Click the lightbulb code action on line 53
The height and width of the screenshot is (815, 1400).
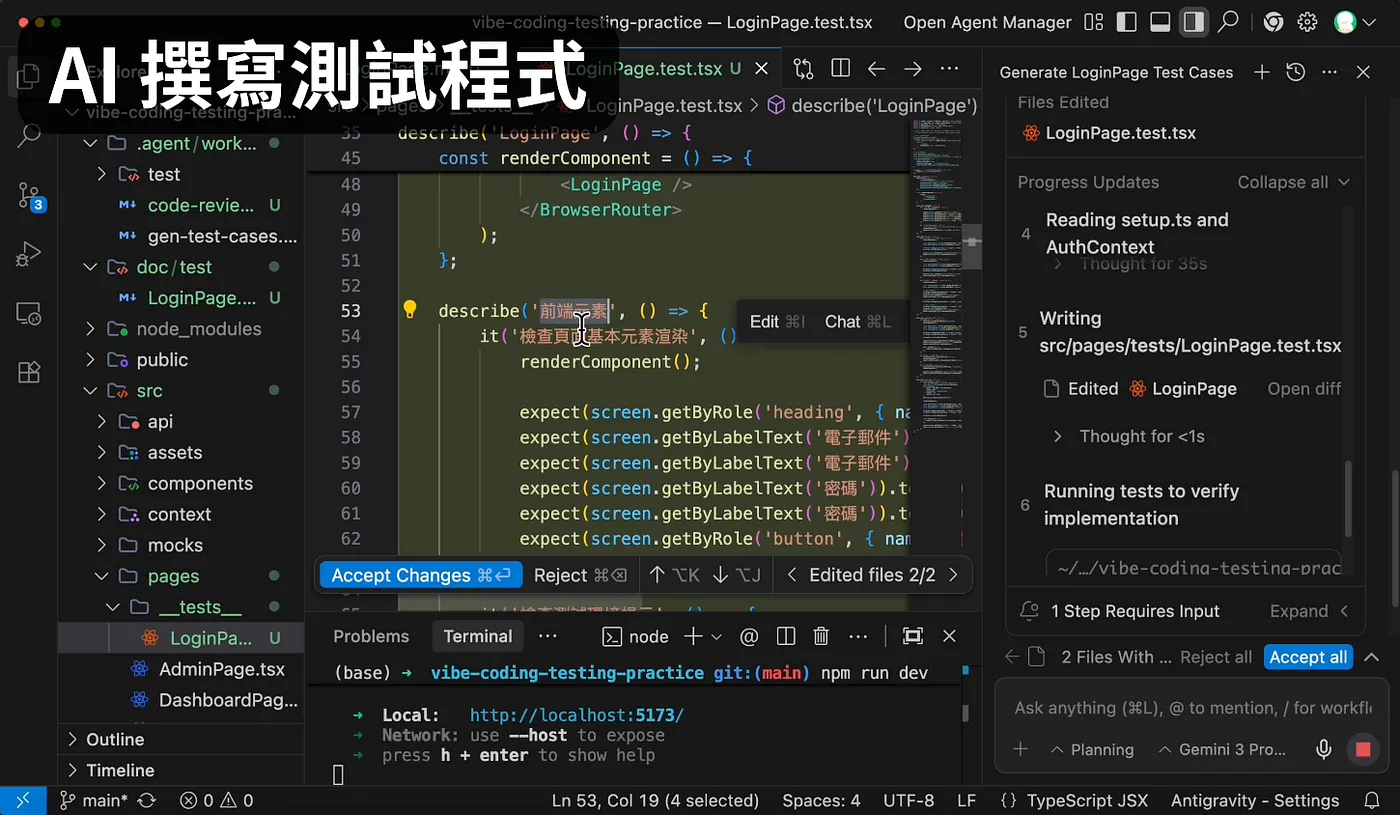coord(409,309)
